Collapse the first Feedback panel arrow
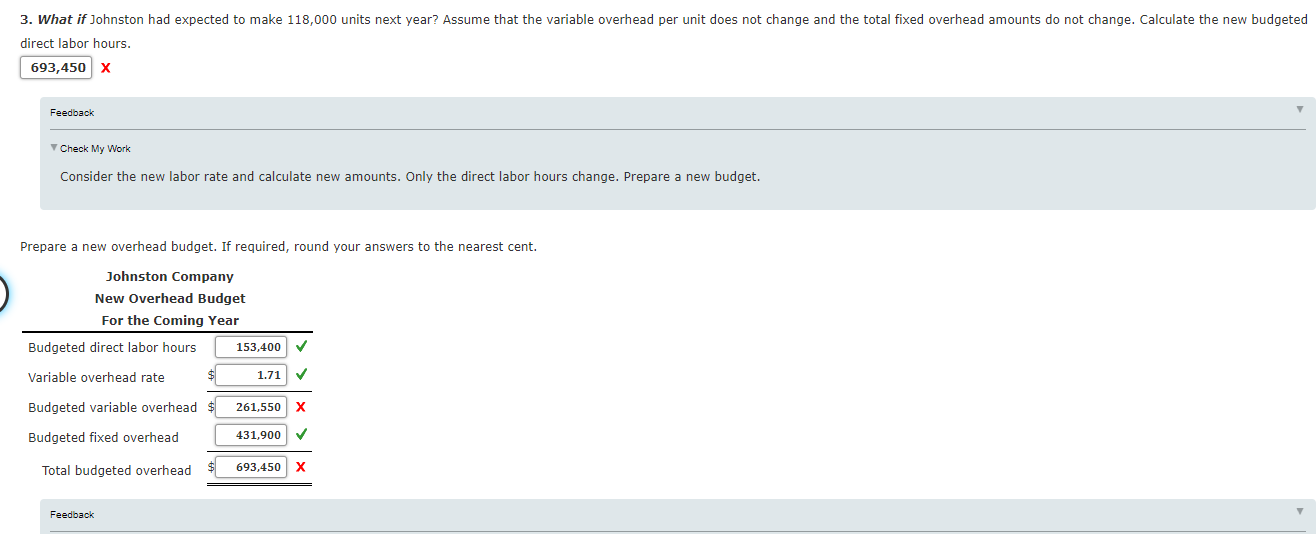Screen dimensions: 1316x534 [x=1300, y=109]
